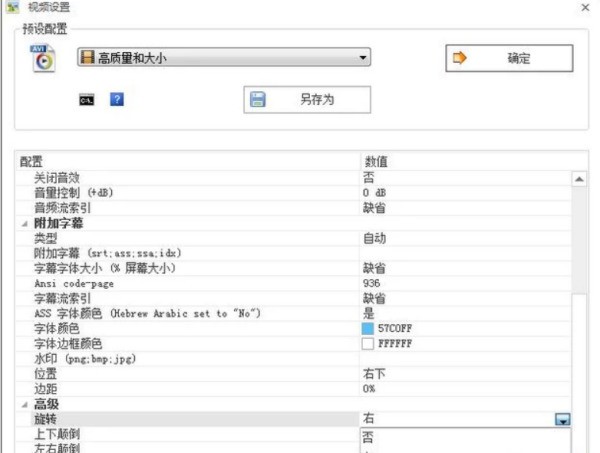The height and width of the screenshot is (453, 600).
Task: Select the 关闭音效 row
Action: coord(294,178)
